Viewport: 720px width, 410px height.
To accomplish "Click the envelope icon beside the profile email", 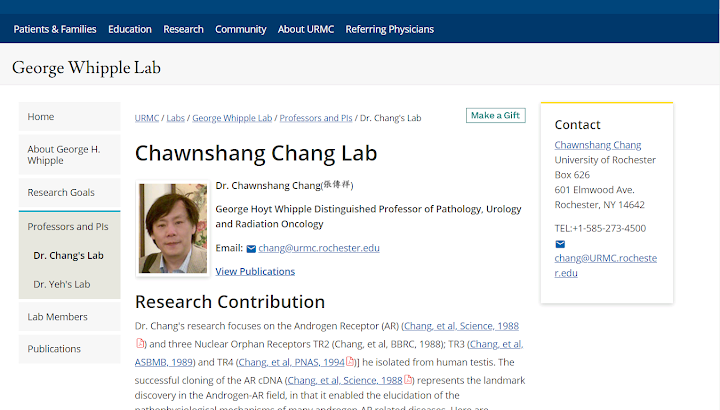I will click(x=251, y=249).
